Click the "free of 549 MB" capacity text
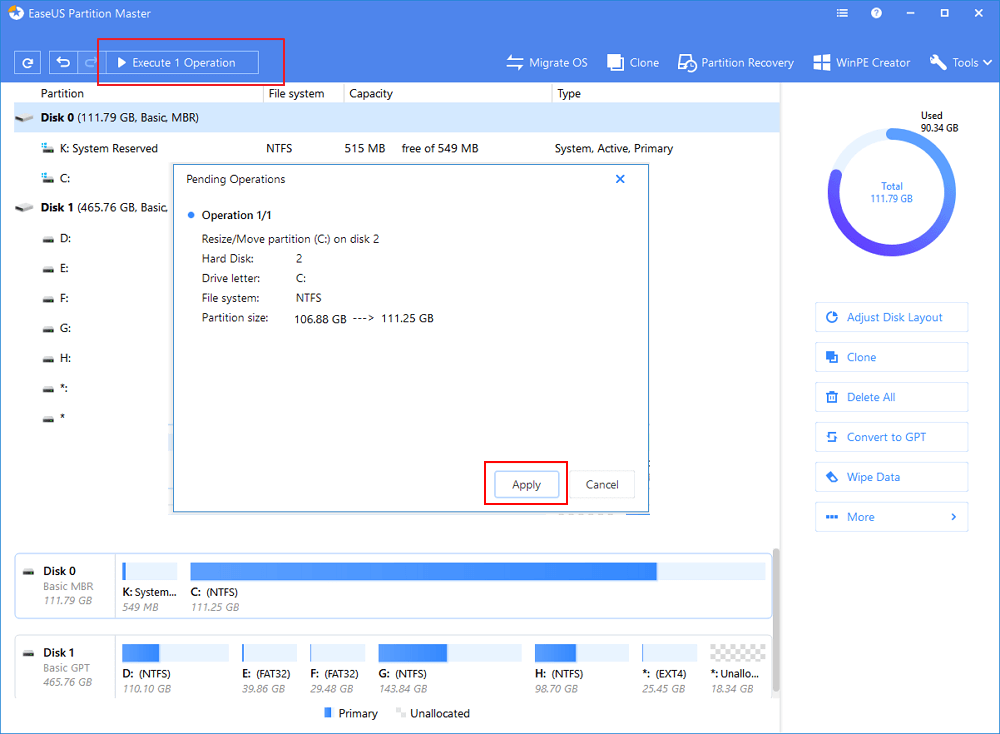1000x734 pixels. [x=439, y=149]
